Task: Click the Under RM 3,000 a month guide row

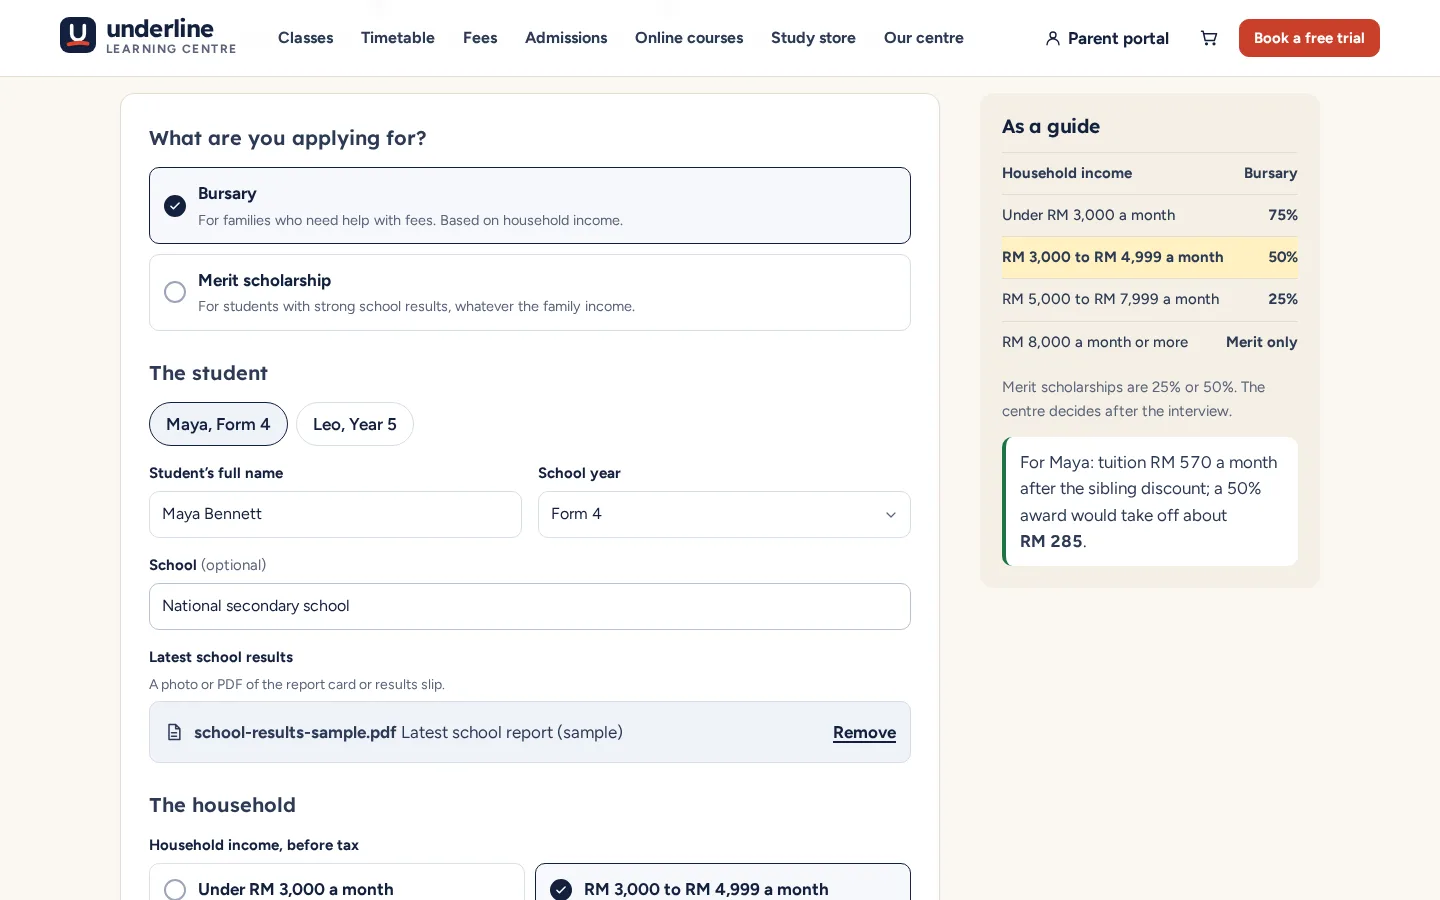Action: pyautogui.click(x=1150, y=215)
